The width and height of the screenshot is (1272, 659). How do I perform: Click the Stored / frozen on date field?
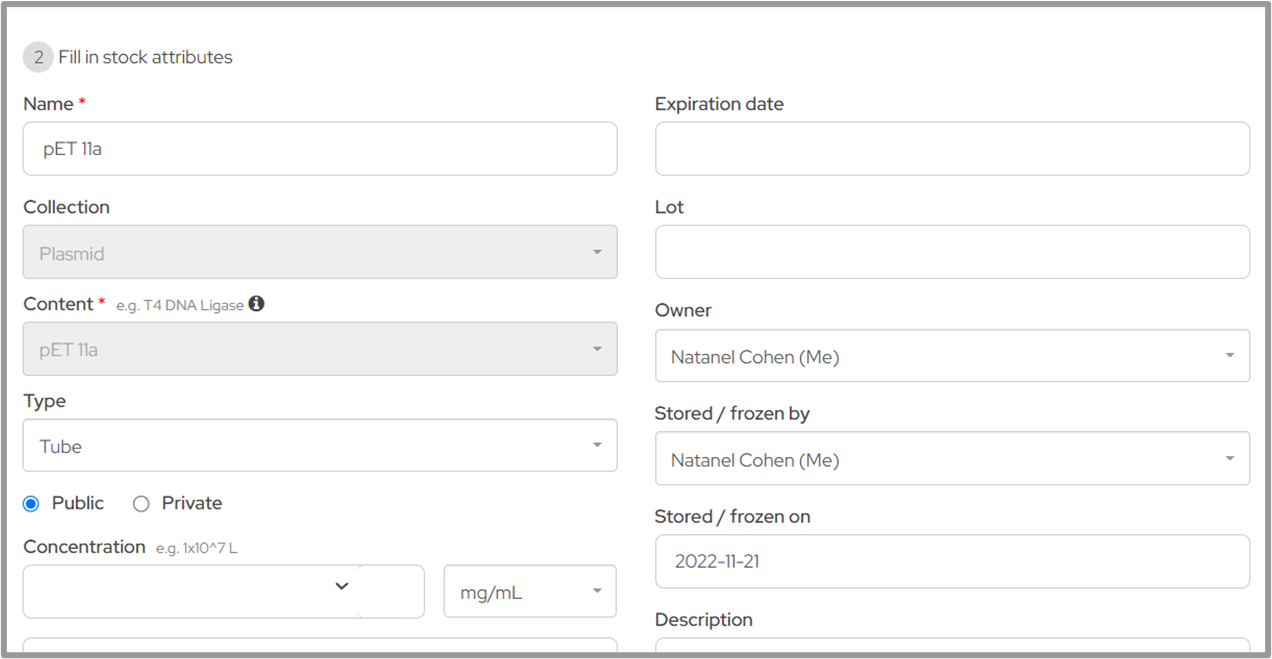pyautogui.click(x=951, y=561)
